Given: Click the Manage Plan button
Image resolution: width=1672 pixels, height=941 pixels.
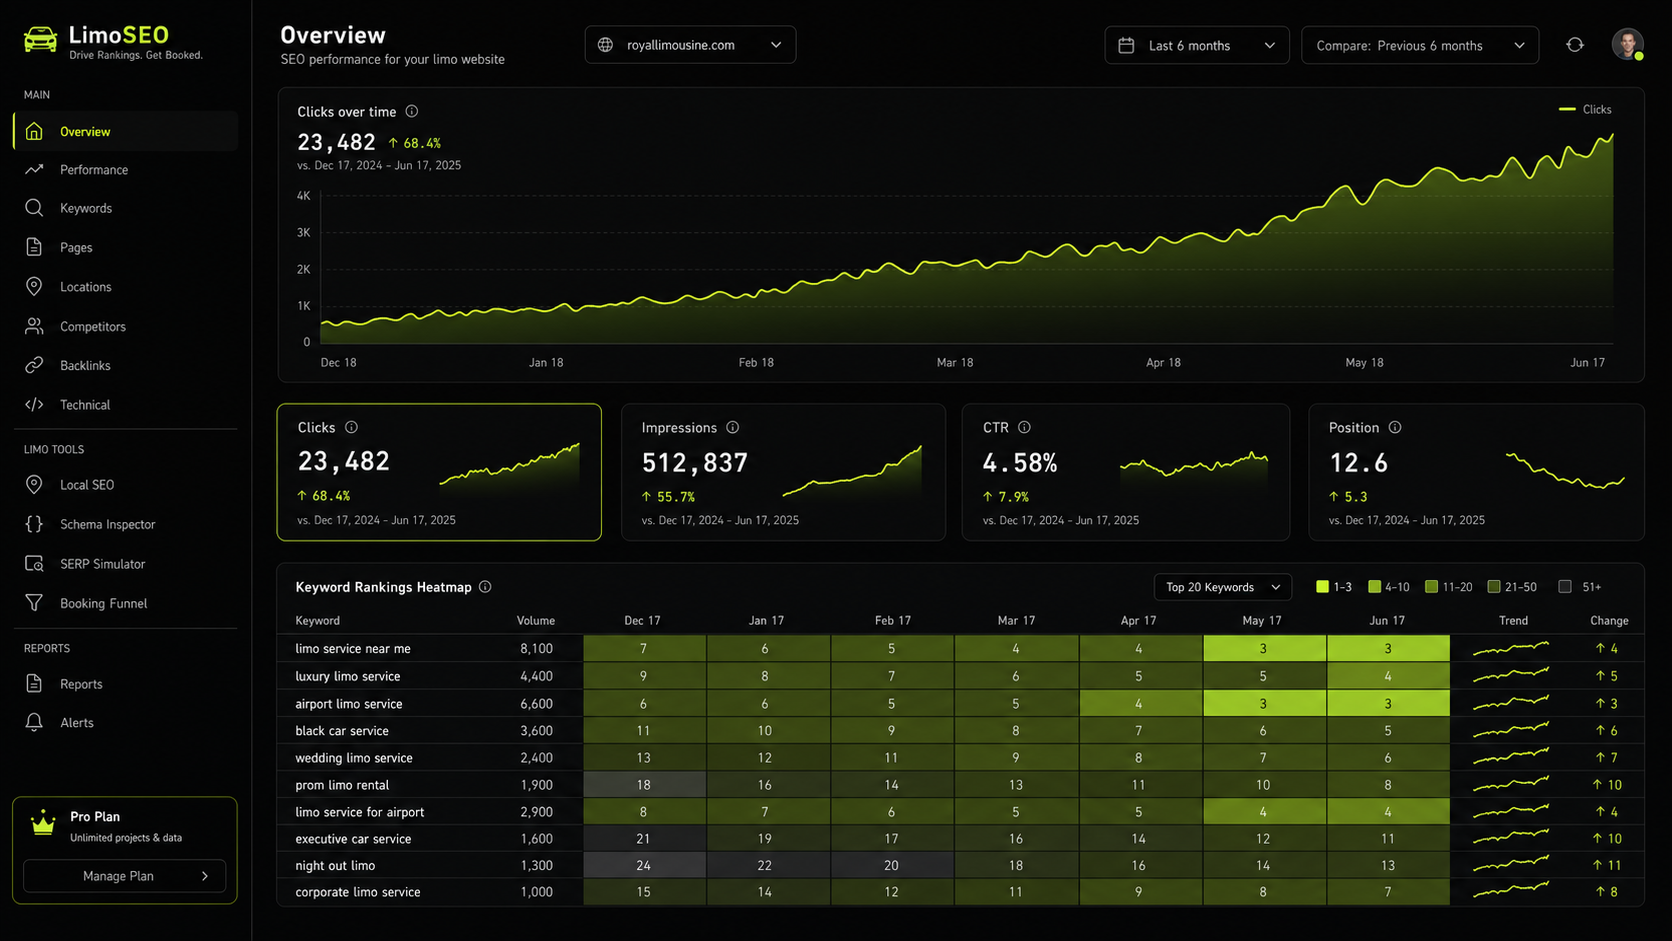Looking at the screenshot, I should click(x=125, y=876).
